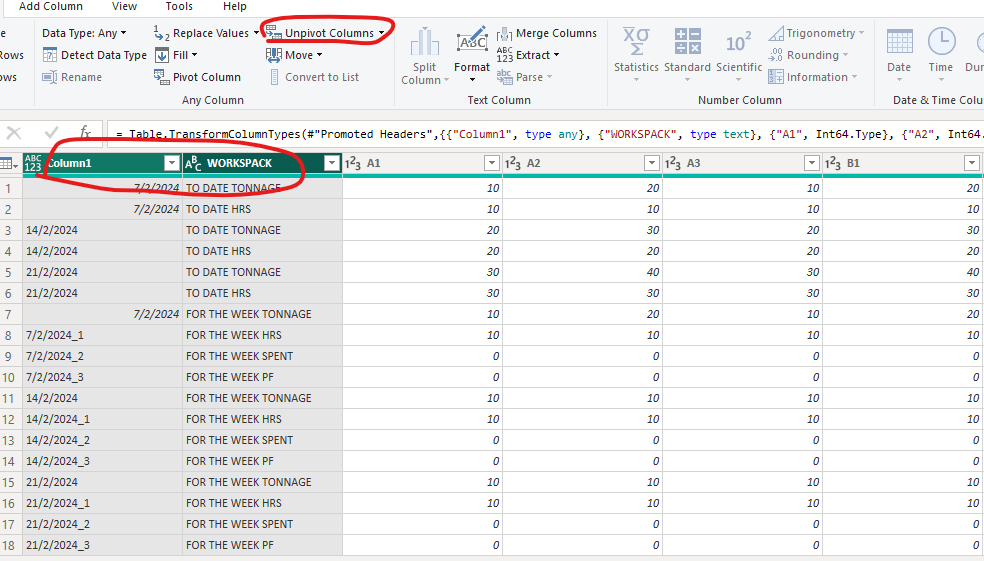Click the A1 column 123 type icon
This screenshot has height=561, width=984.
353,164
